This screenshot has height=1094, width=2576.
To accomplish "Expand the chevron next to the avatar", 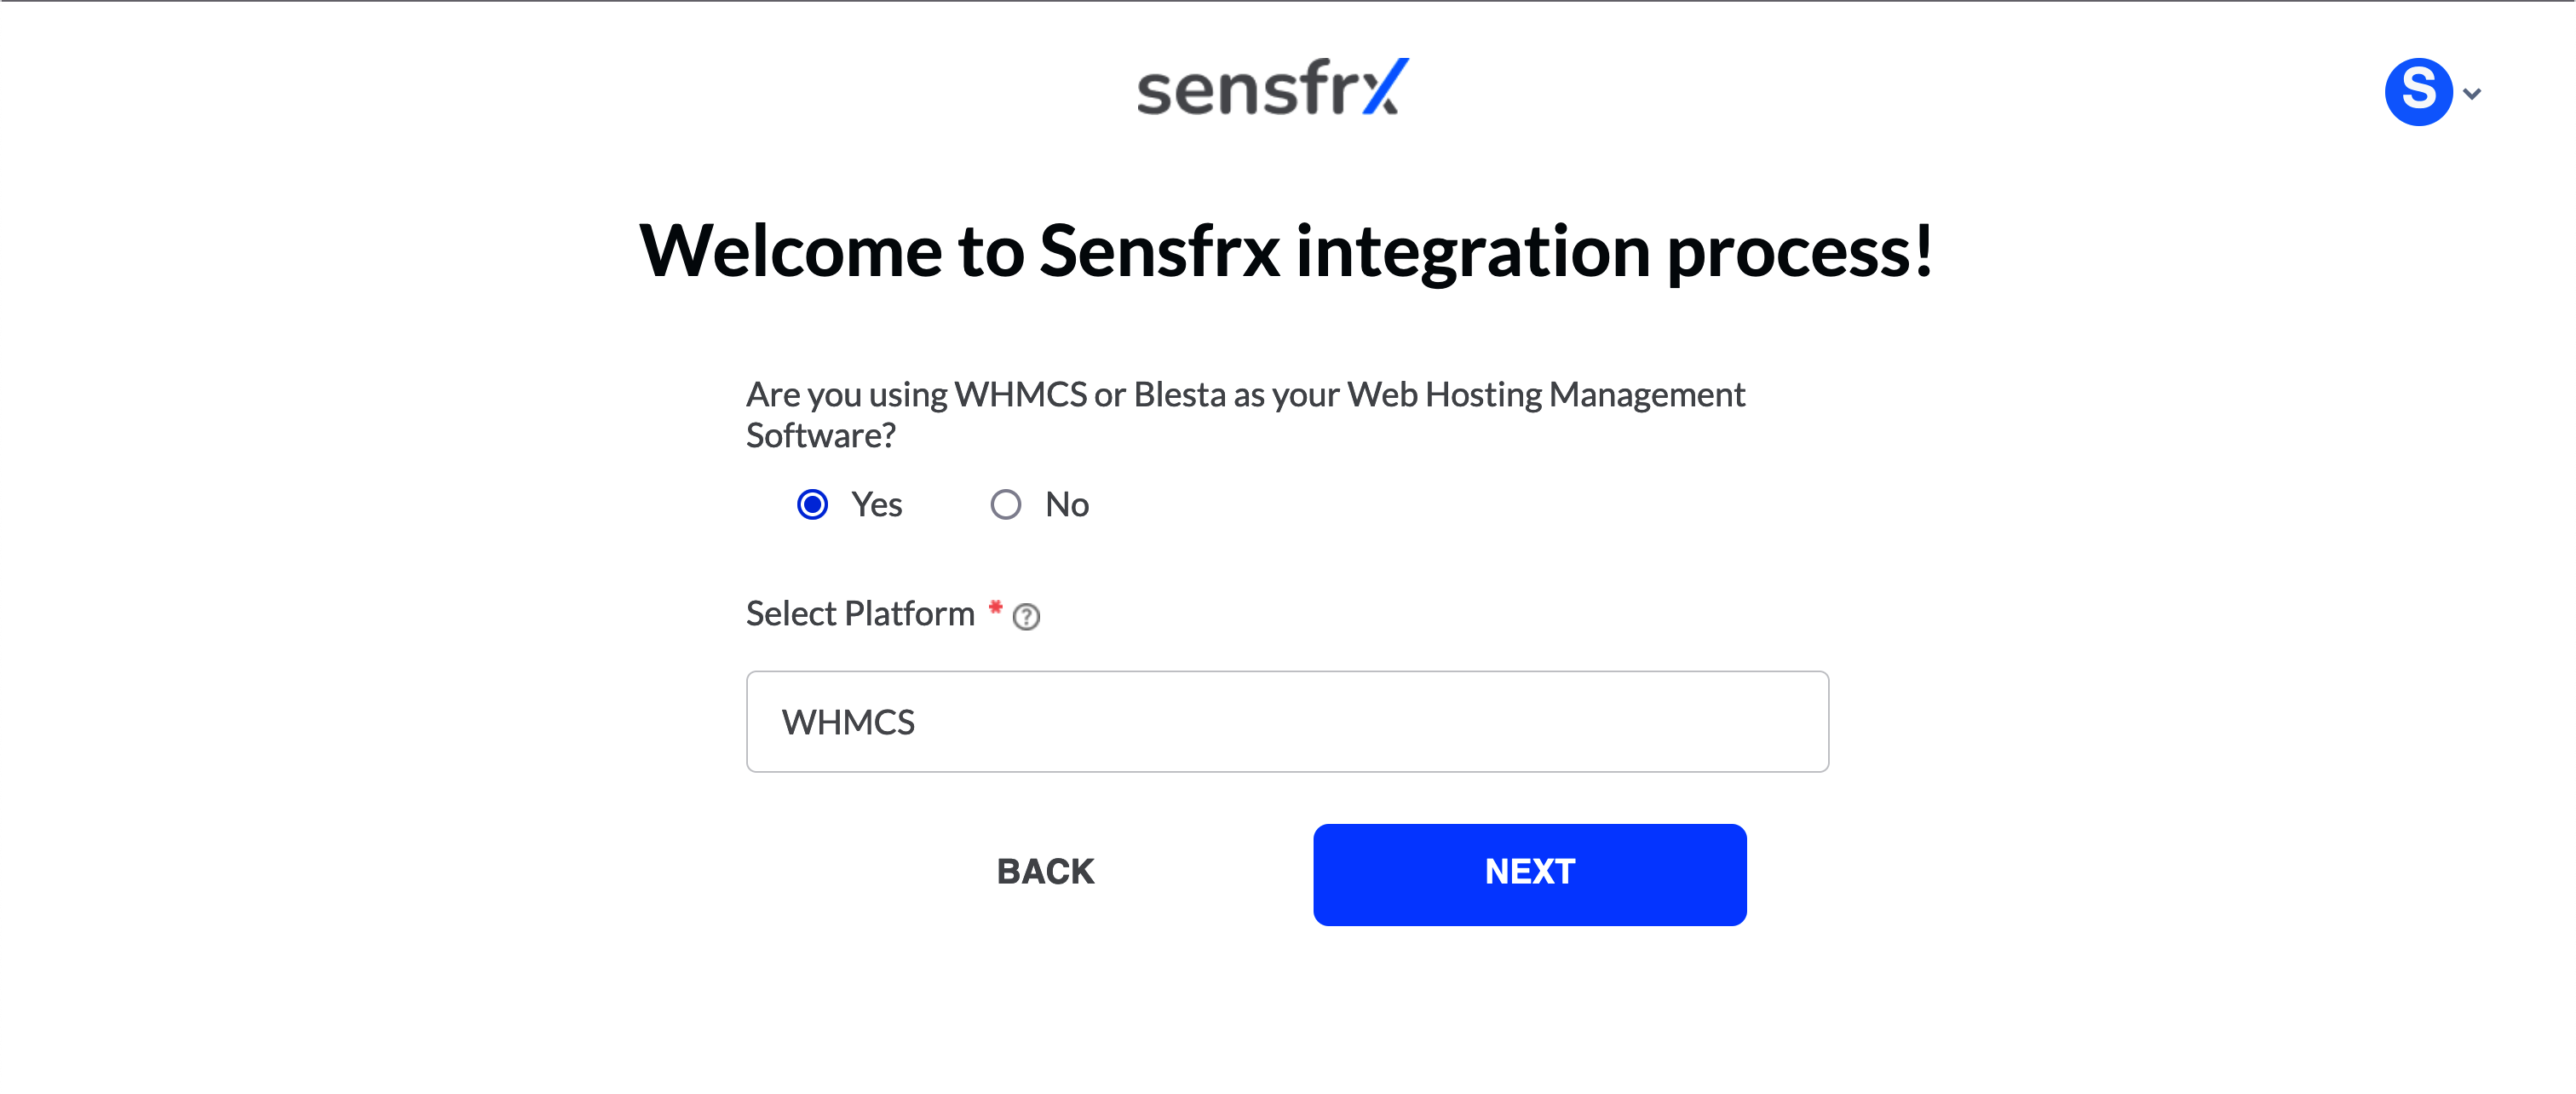I will coord(2473,92).
